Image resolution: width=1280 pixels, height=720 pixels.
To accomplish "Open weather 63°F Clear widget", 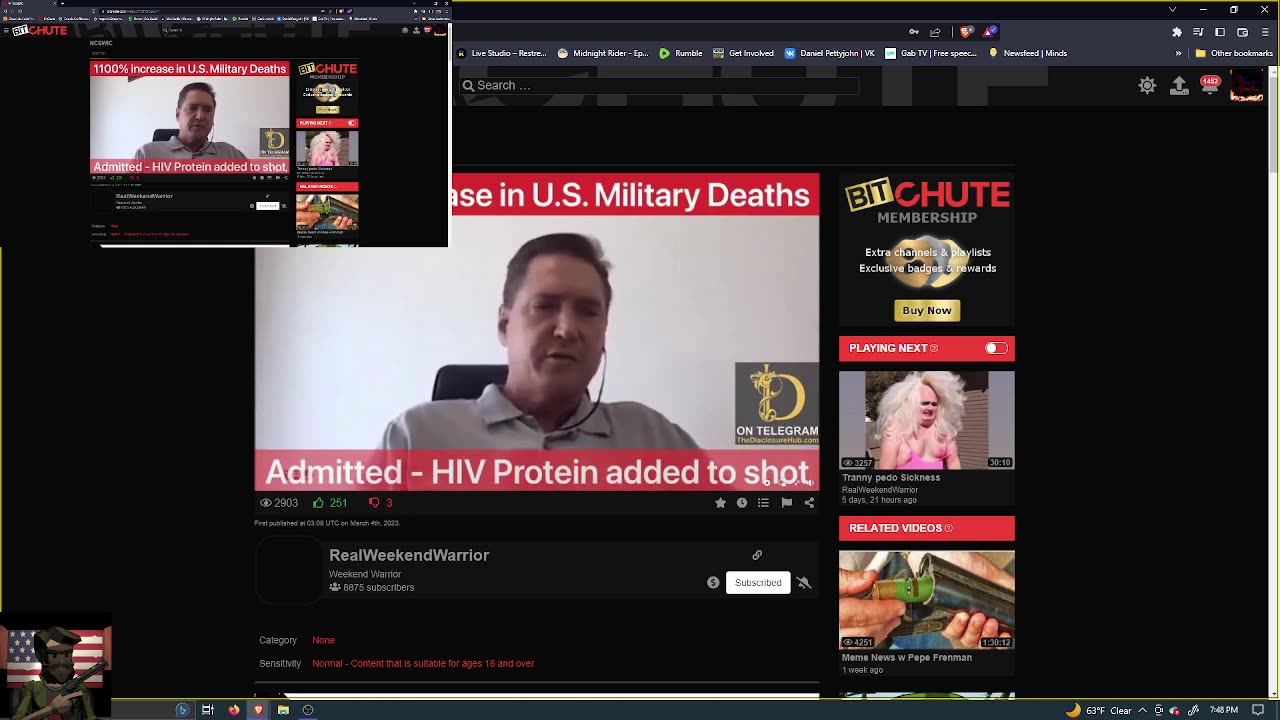I will (x=1098, y=710).
